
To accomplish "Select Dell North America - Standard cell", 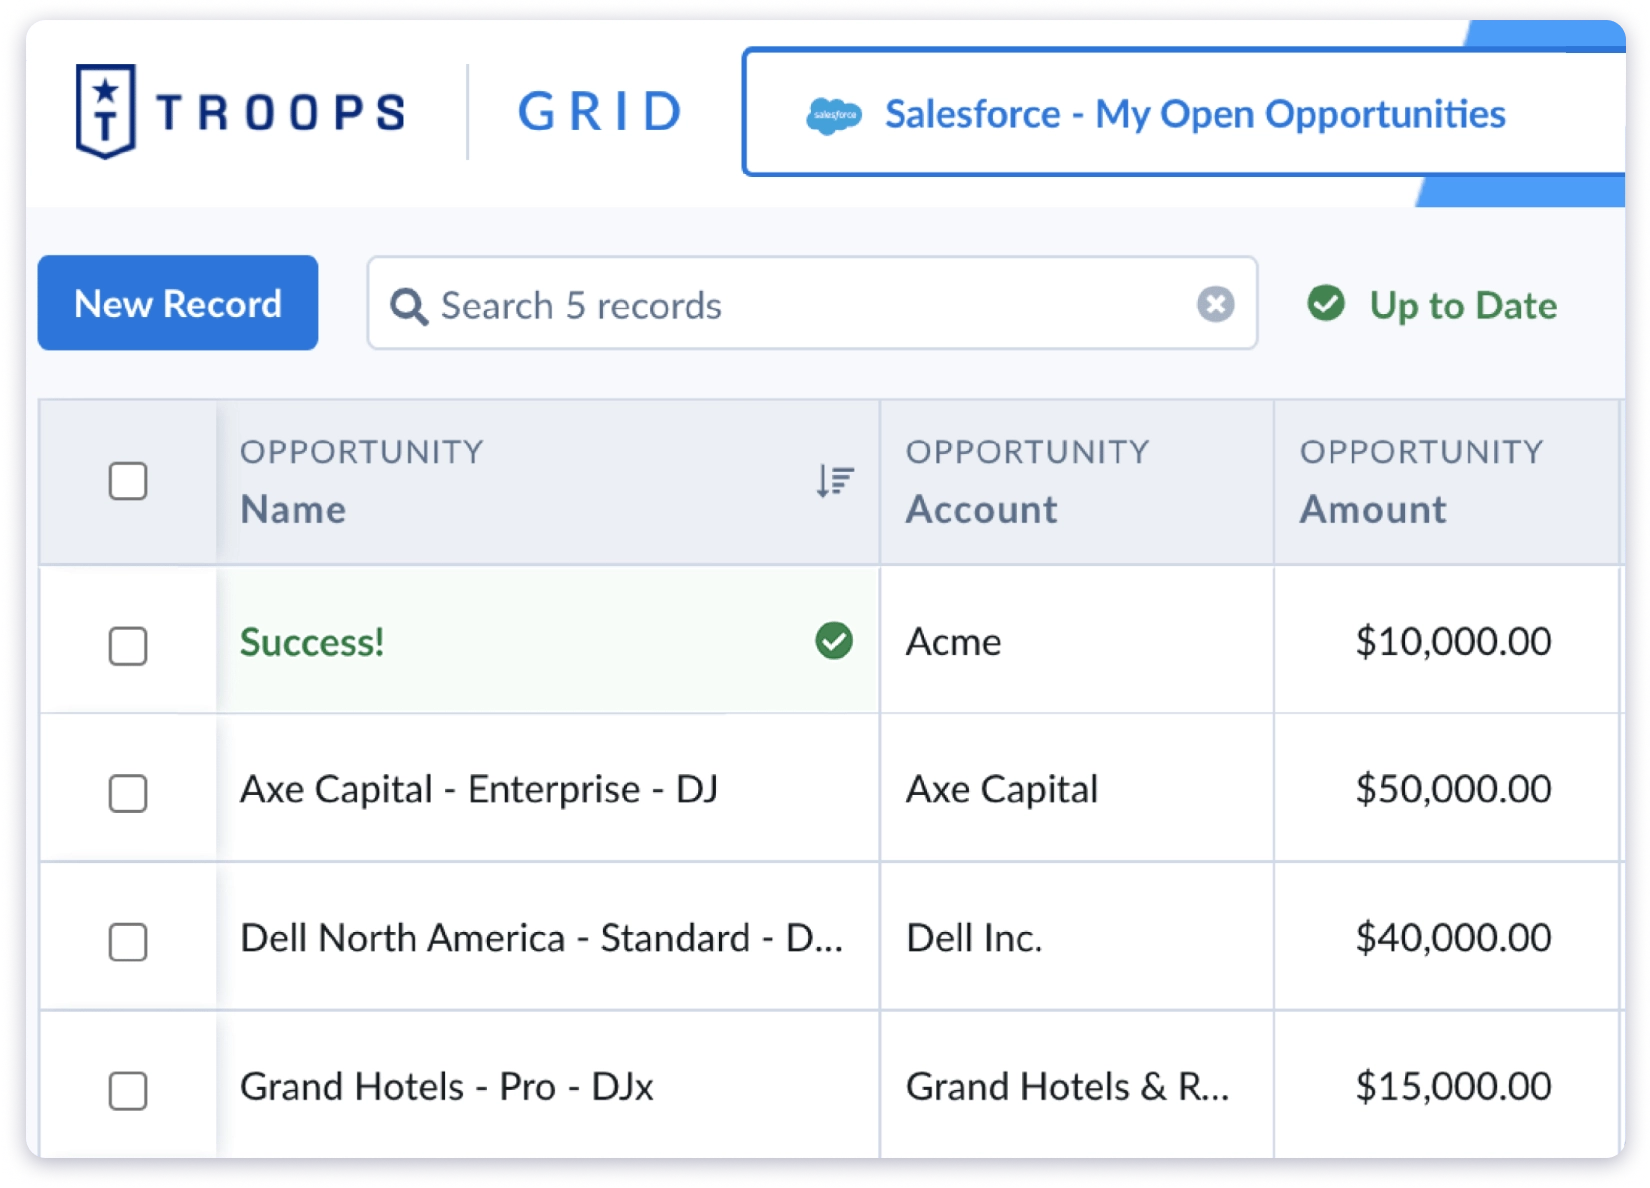I will click(x=548, y=937).
